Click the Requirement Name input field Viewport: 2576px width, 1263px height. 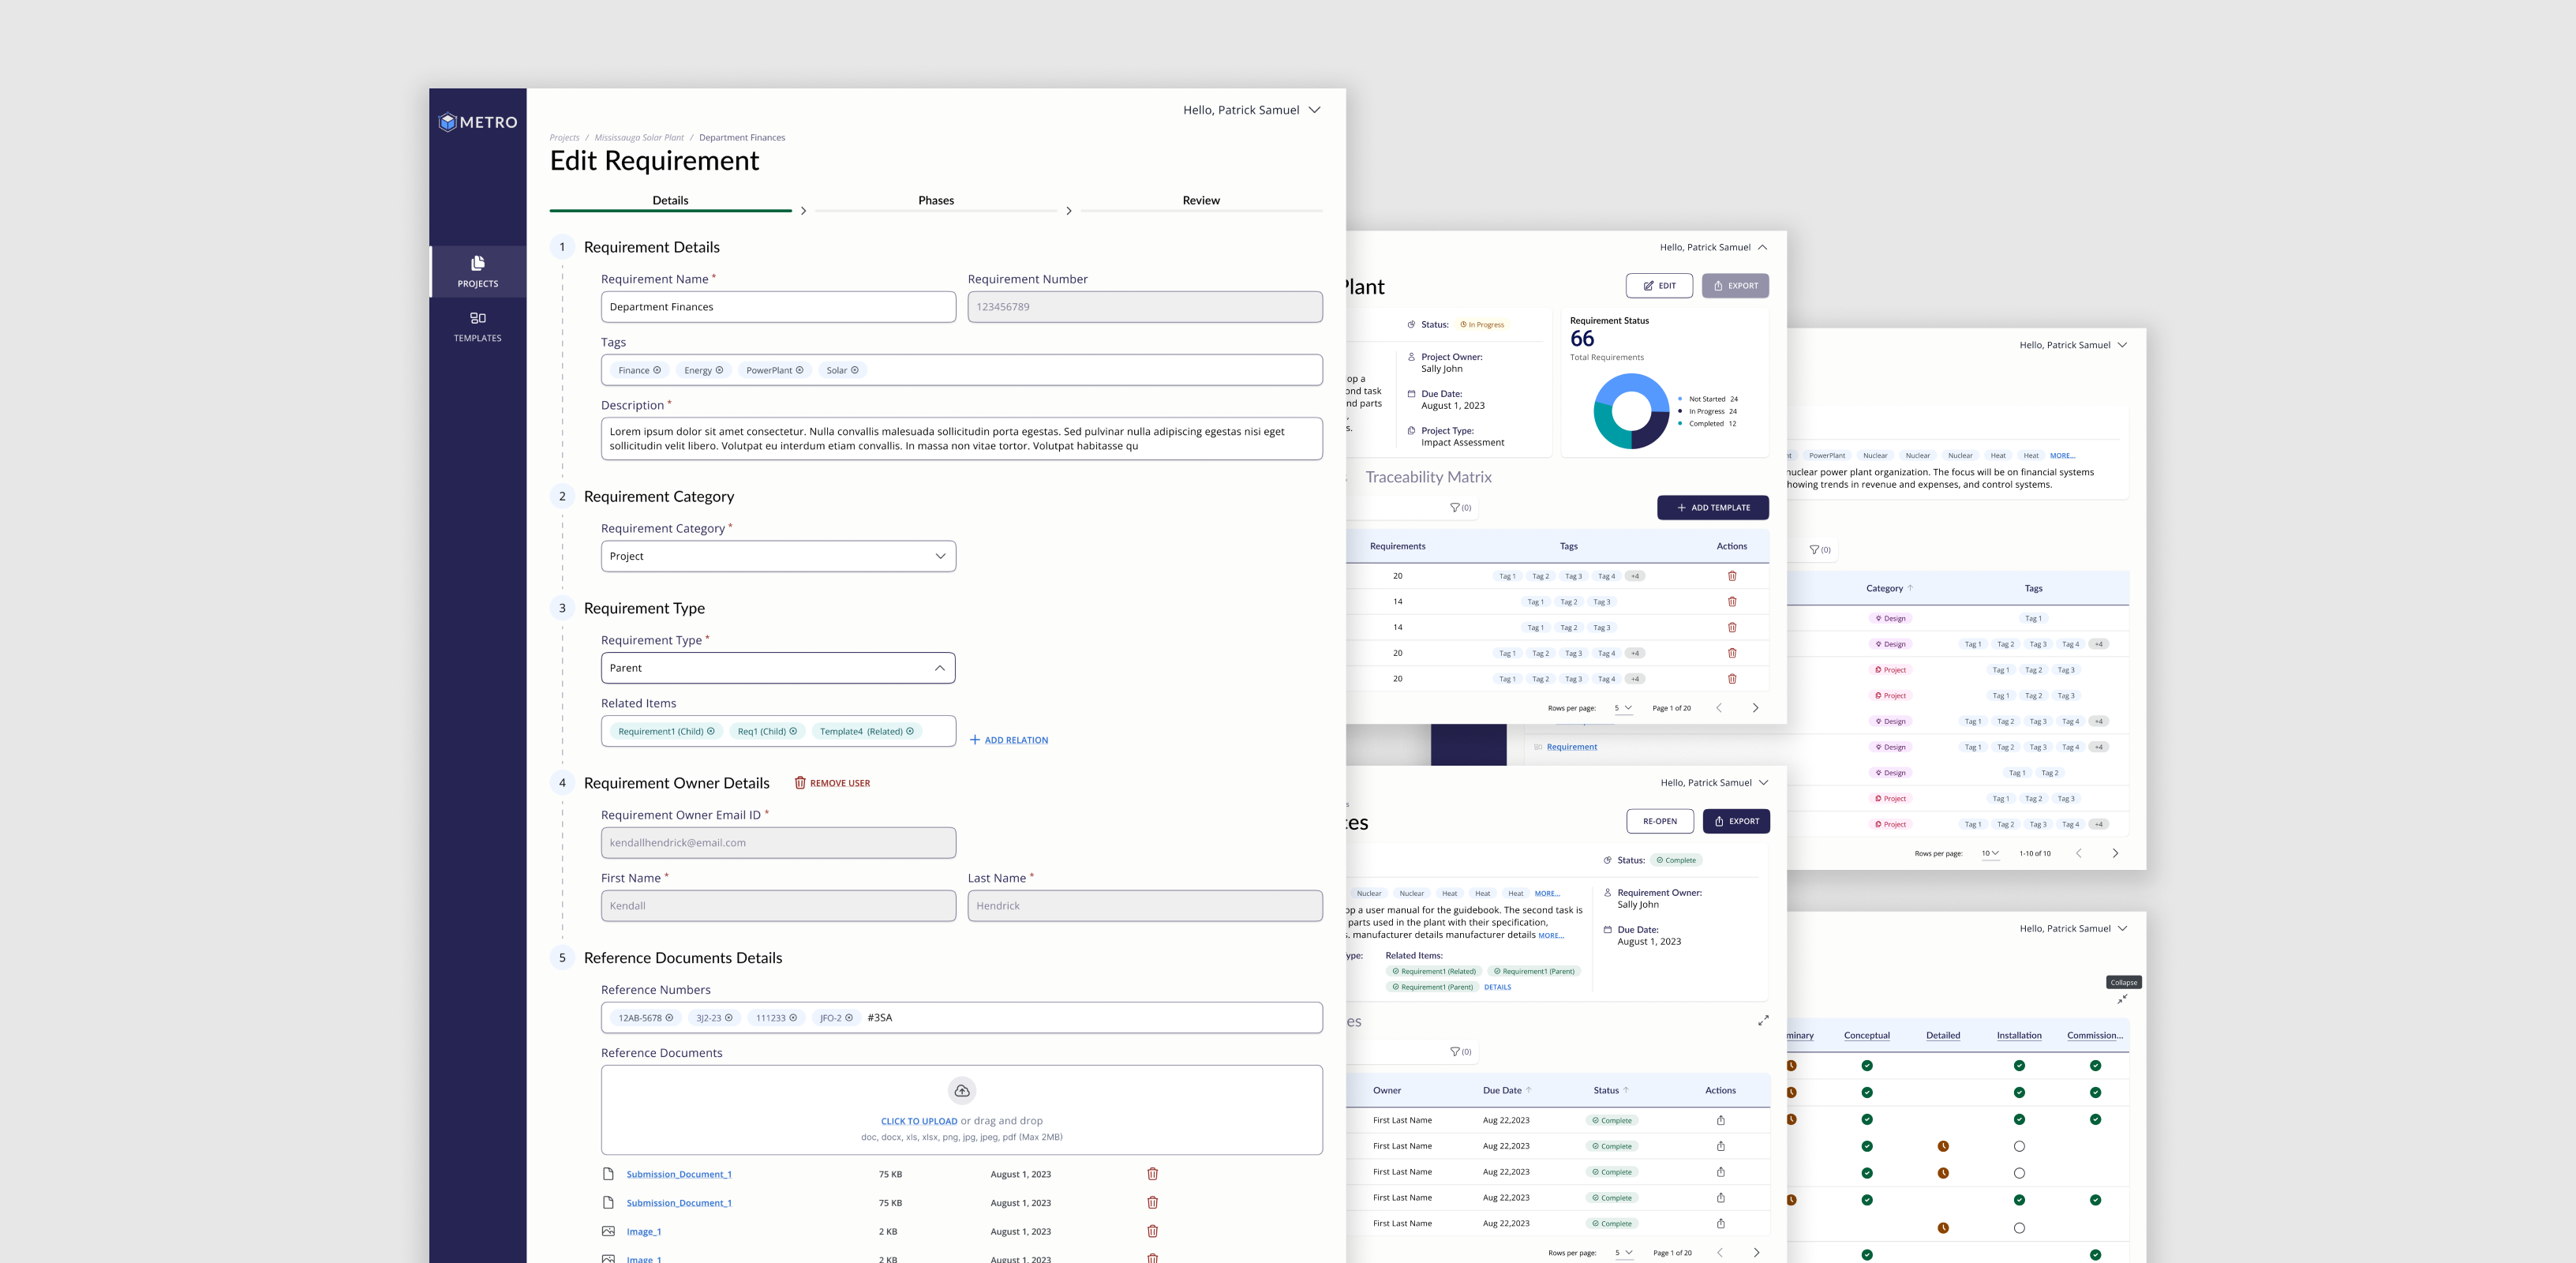[x=778, y=307]
